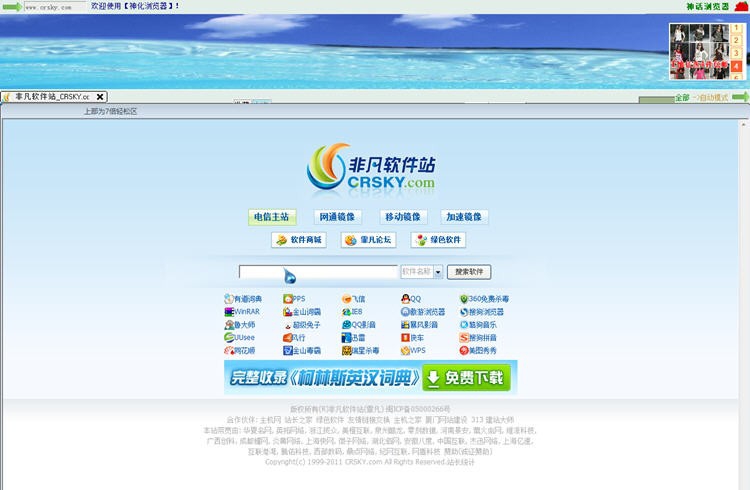750x490 pixels.
Task: Open the 金山词霸 icon link
Action: (x=302, y=312)
